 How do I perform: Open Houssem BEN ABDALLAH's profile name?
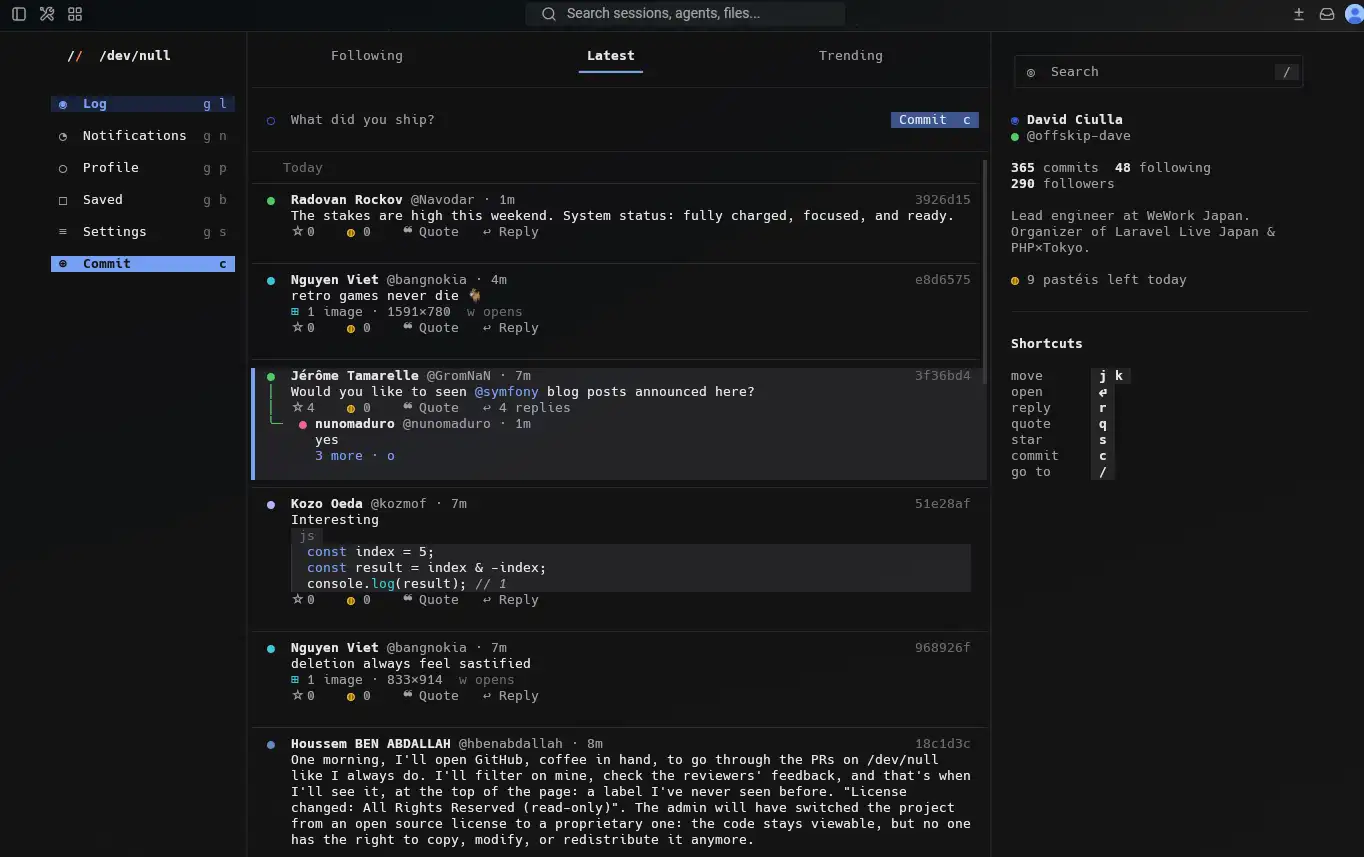pyautogui.click(x=371, y=744)
